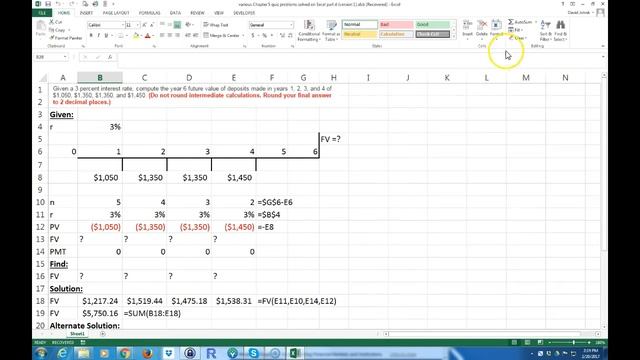Click cell with $5,750.16 total
Image resolution: width=640 pixels, height=360 pixels.
(x=100, y=313)
